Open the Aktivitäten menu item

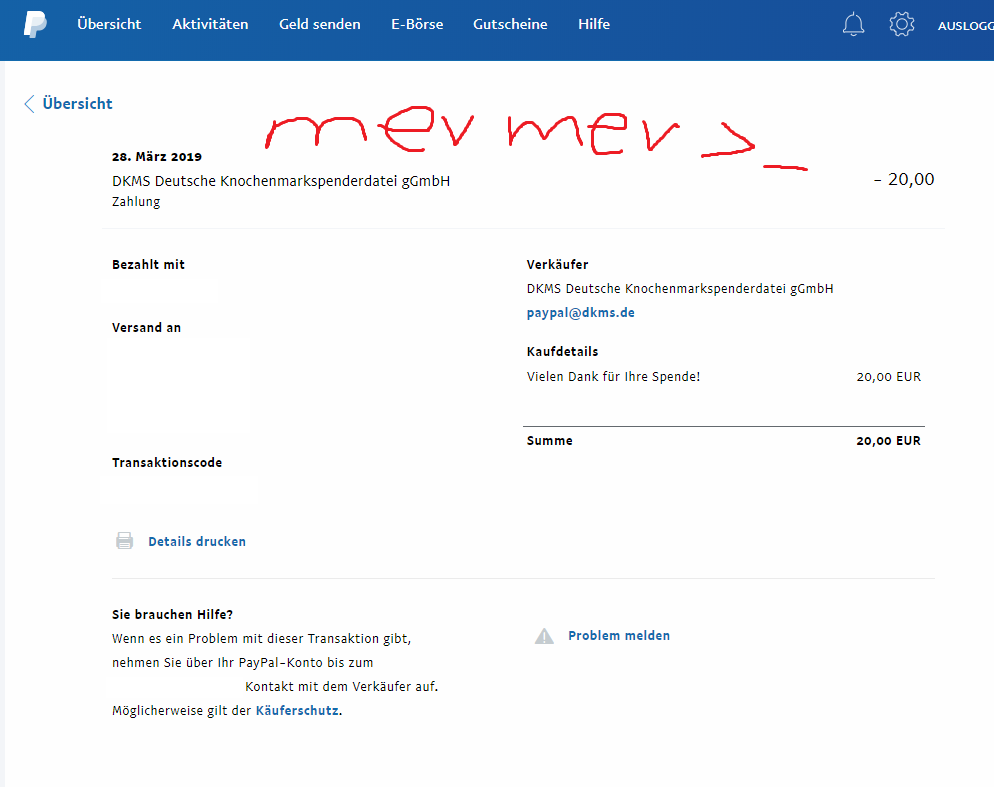[210, 24]
